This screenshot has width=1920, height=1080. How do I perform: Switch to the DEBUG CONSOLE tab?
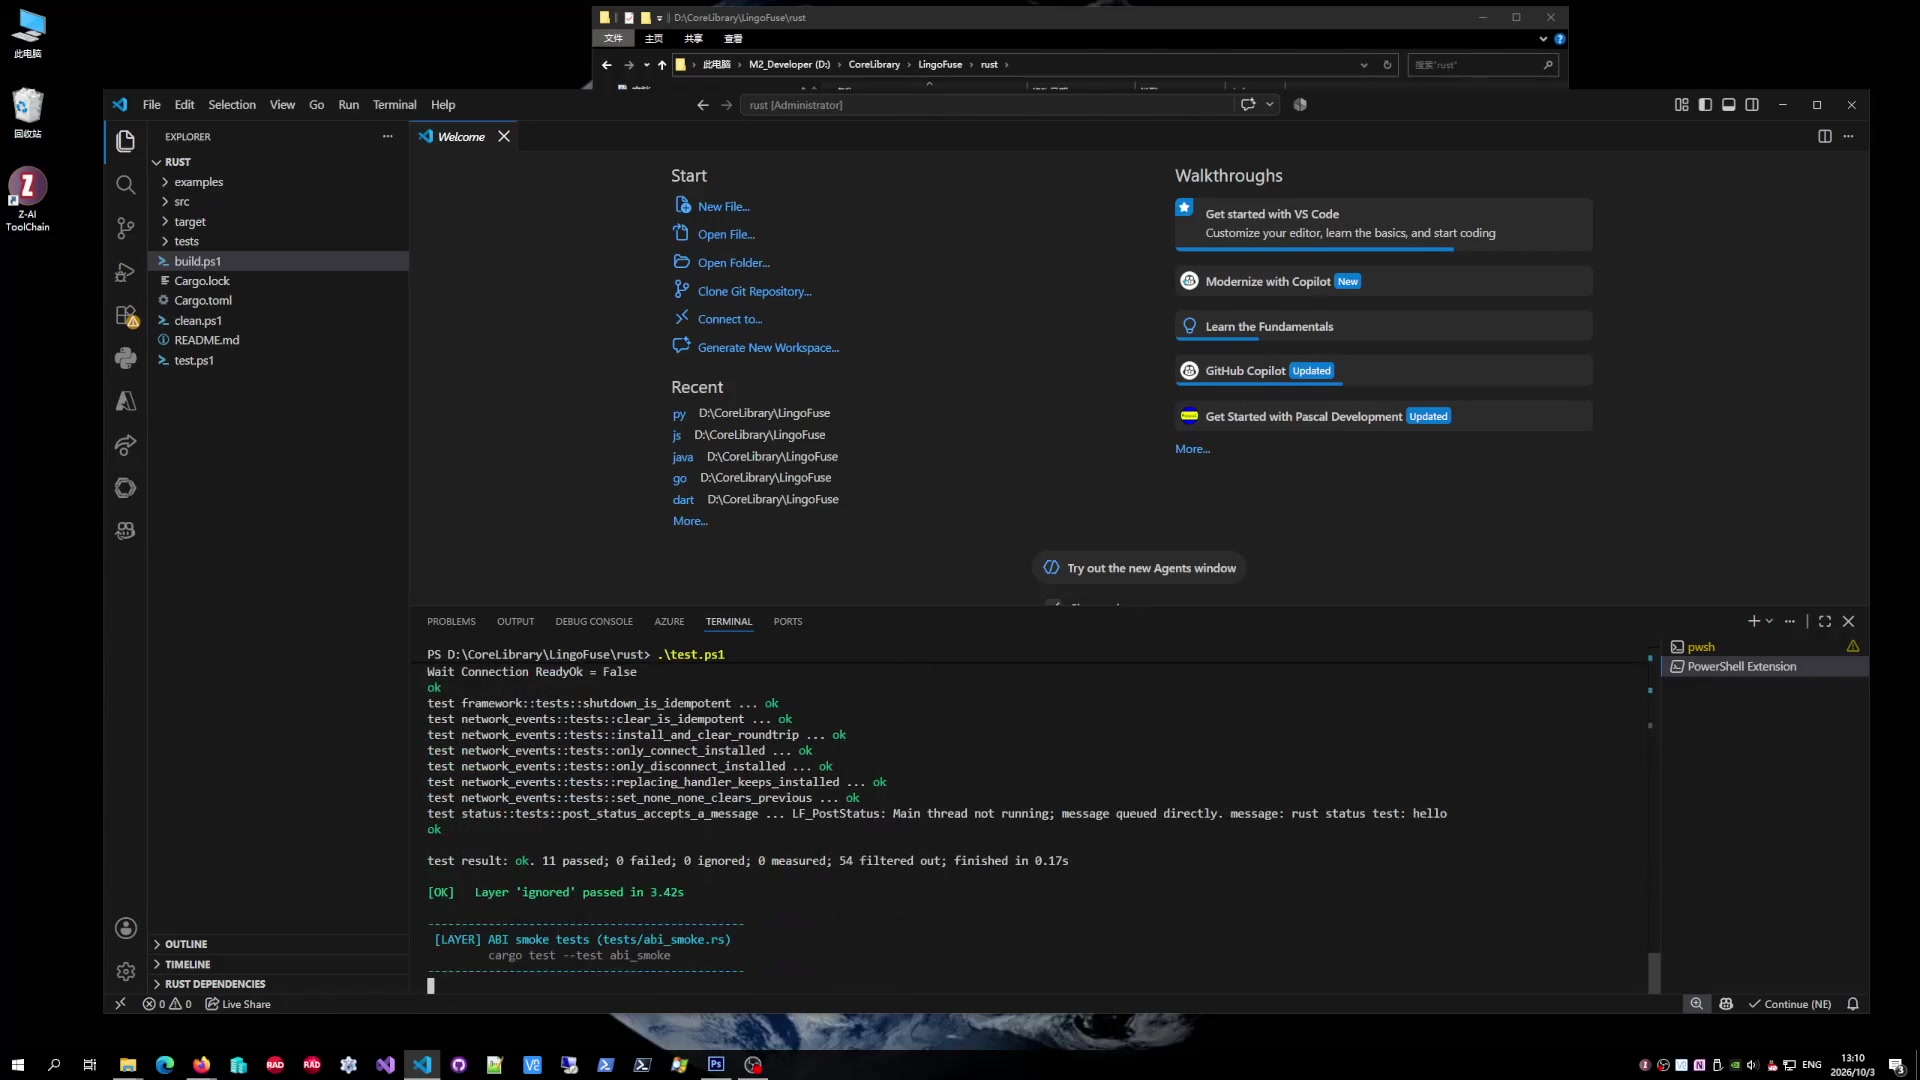[594, 621]
